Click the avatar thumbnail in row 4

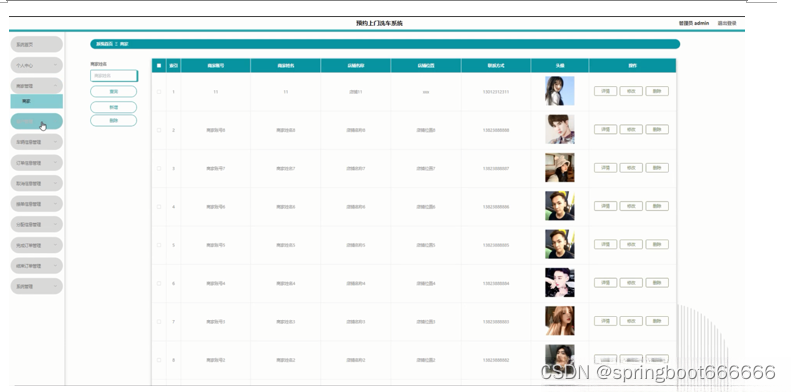559,206
